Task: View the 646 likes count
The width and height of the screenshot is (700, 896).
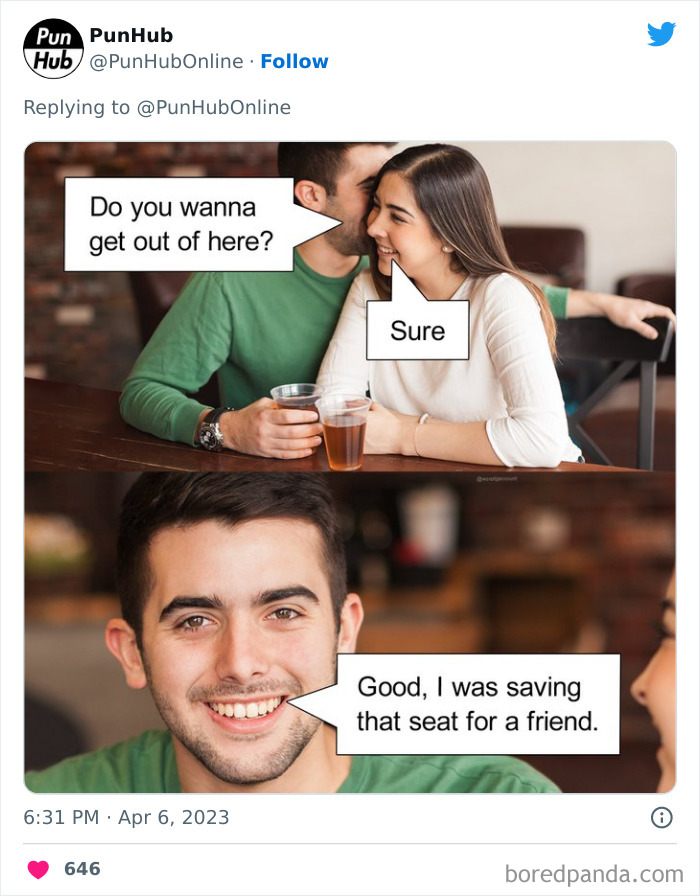Action: (82, 869)
